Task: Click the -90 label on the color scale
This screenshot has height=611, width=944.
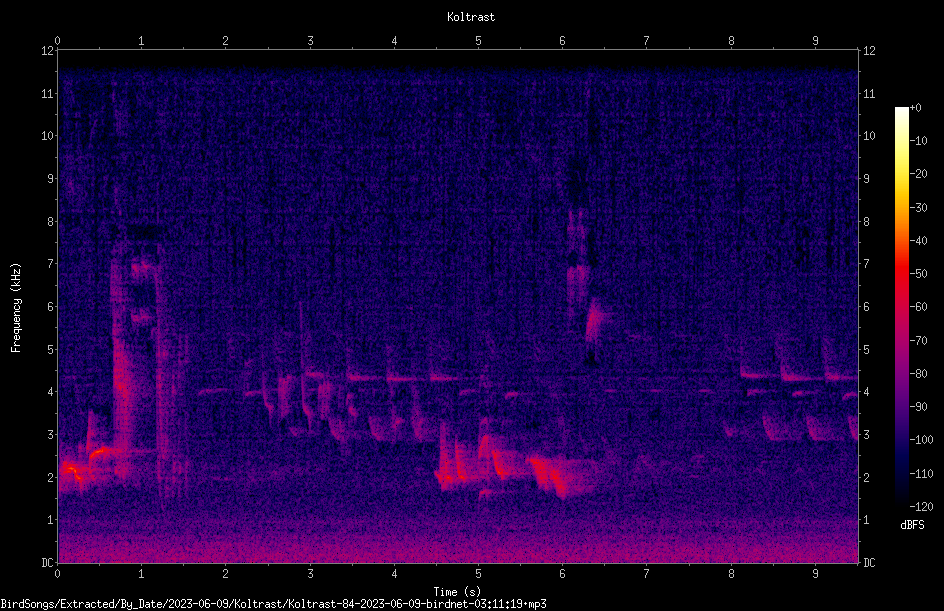Action: [918, 407]
